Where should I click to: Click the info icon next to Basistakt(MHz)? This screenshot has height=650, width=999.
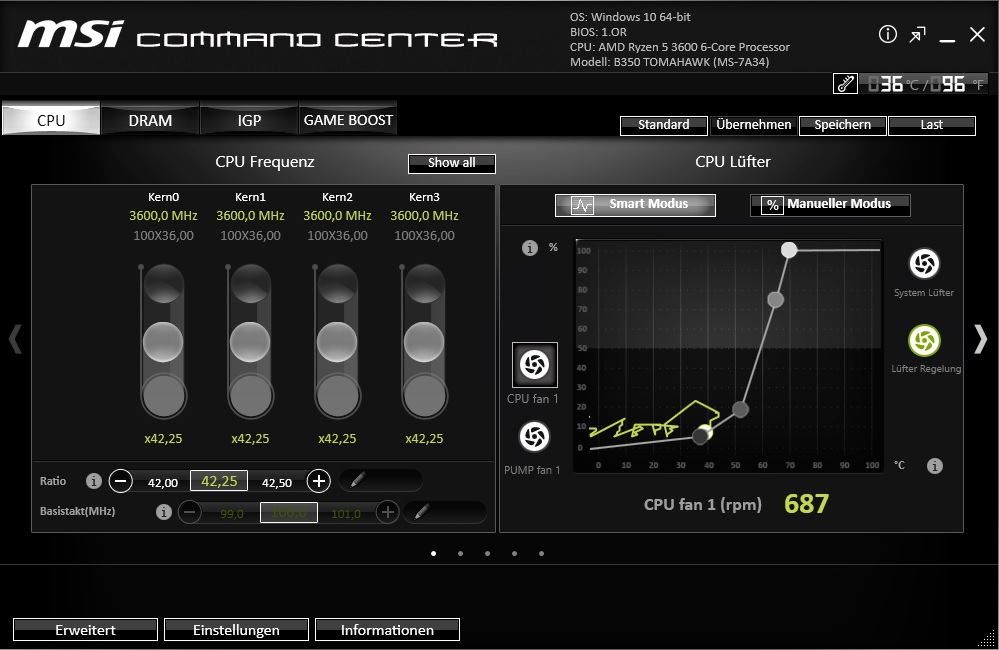click(164, 512)
